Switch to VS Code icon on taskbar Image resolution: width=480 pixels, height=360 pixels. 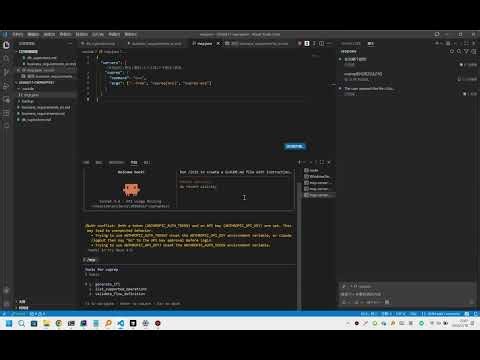121,323
